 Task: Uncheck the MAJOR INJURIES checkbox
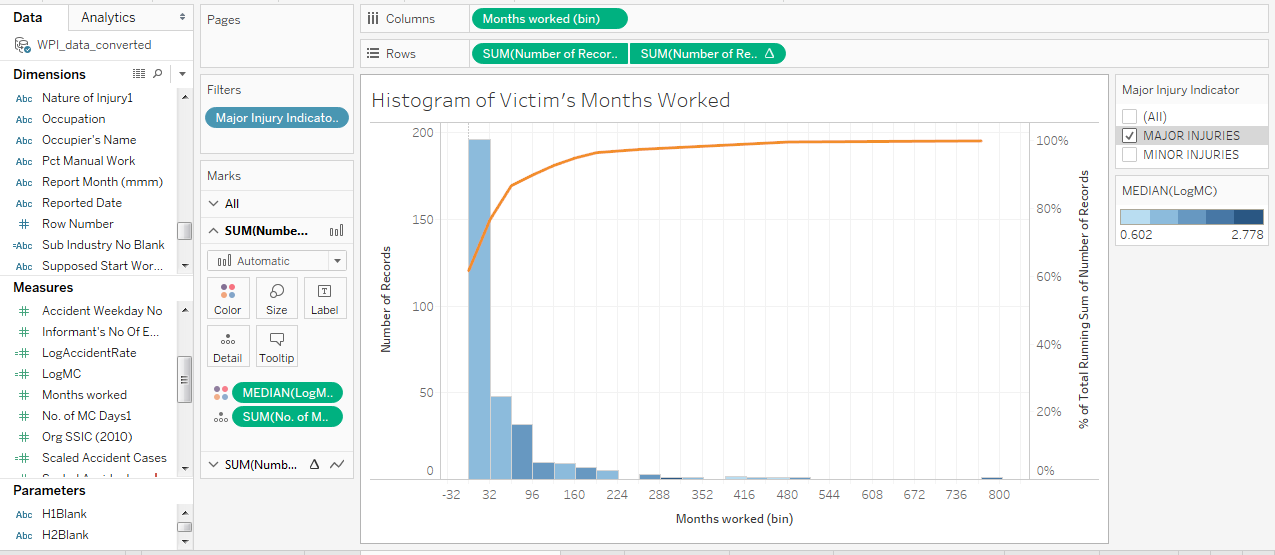click(x=1129, y=136)
